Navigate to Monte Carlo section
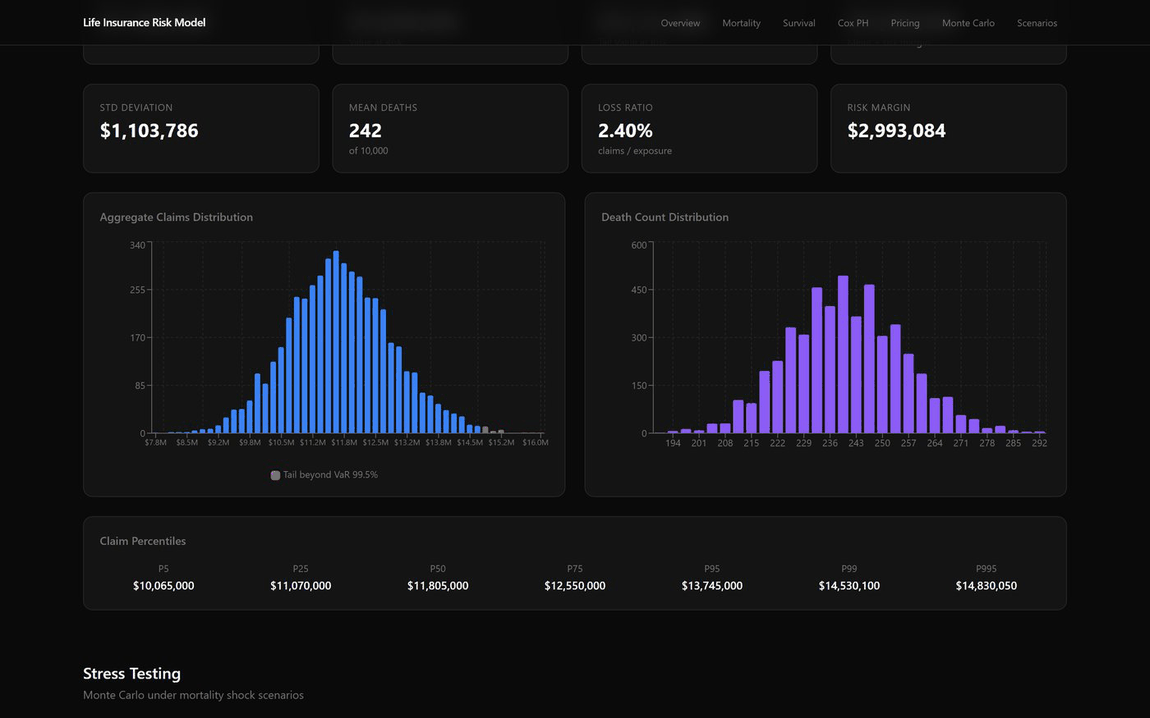 click(968, 23)
